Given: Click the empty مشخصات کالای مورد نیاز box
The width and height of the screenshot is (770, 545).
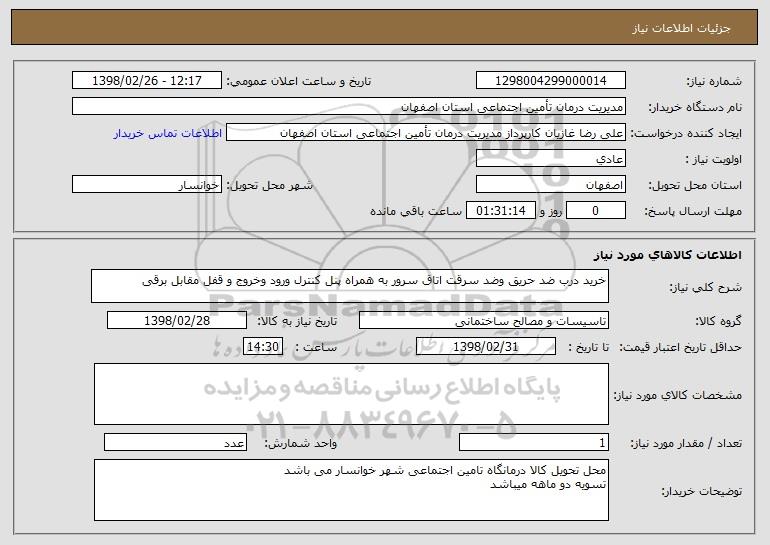Looking at the screenshot, I should [351, 394].
